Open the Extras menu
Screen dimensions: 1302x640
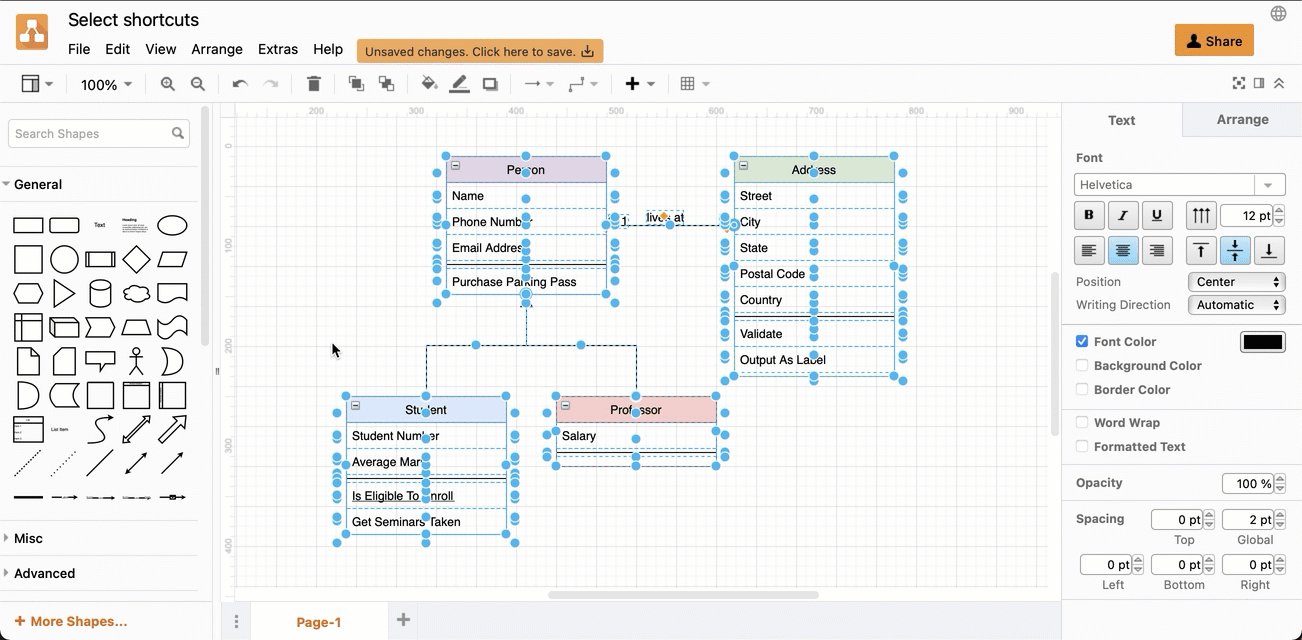pos(277,48)
